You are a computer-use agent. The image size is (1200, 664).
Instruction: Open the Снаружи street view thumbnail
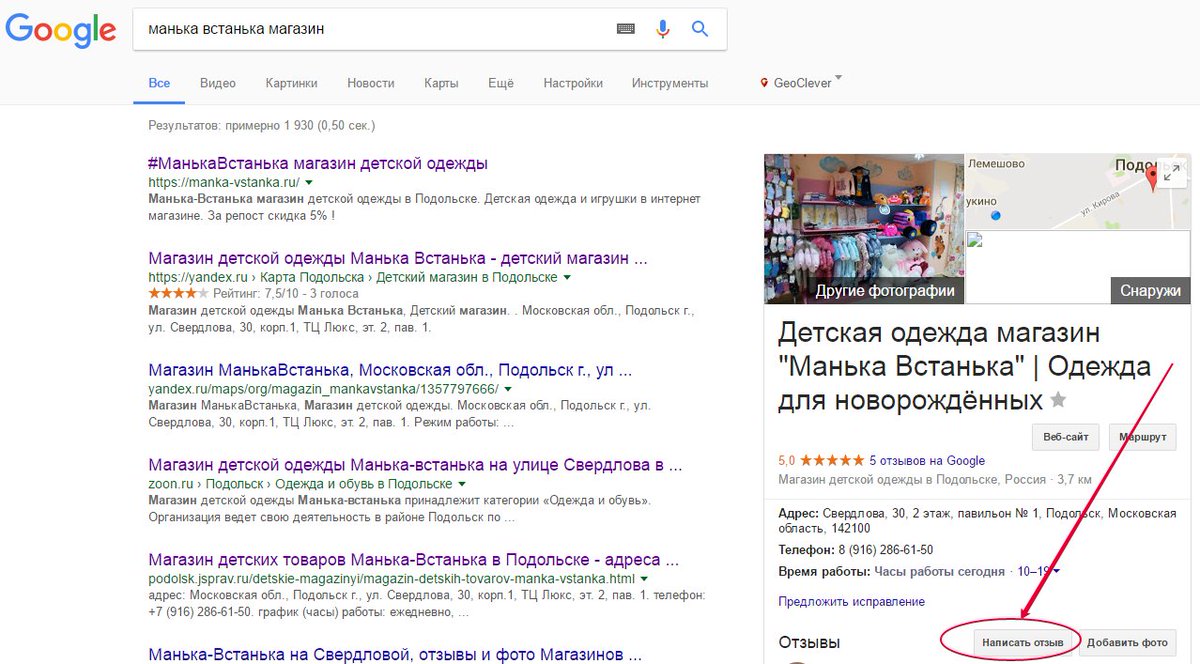(x=1078, y=268)
